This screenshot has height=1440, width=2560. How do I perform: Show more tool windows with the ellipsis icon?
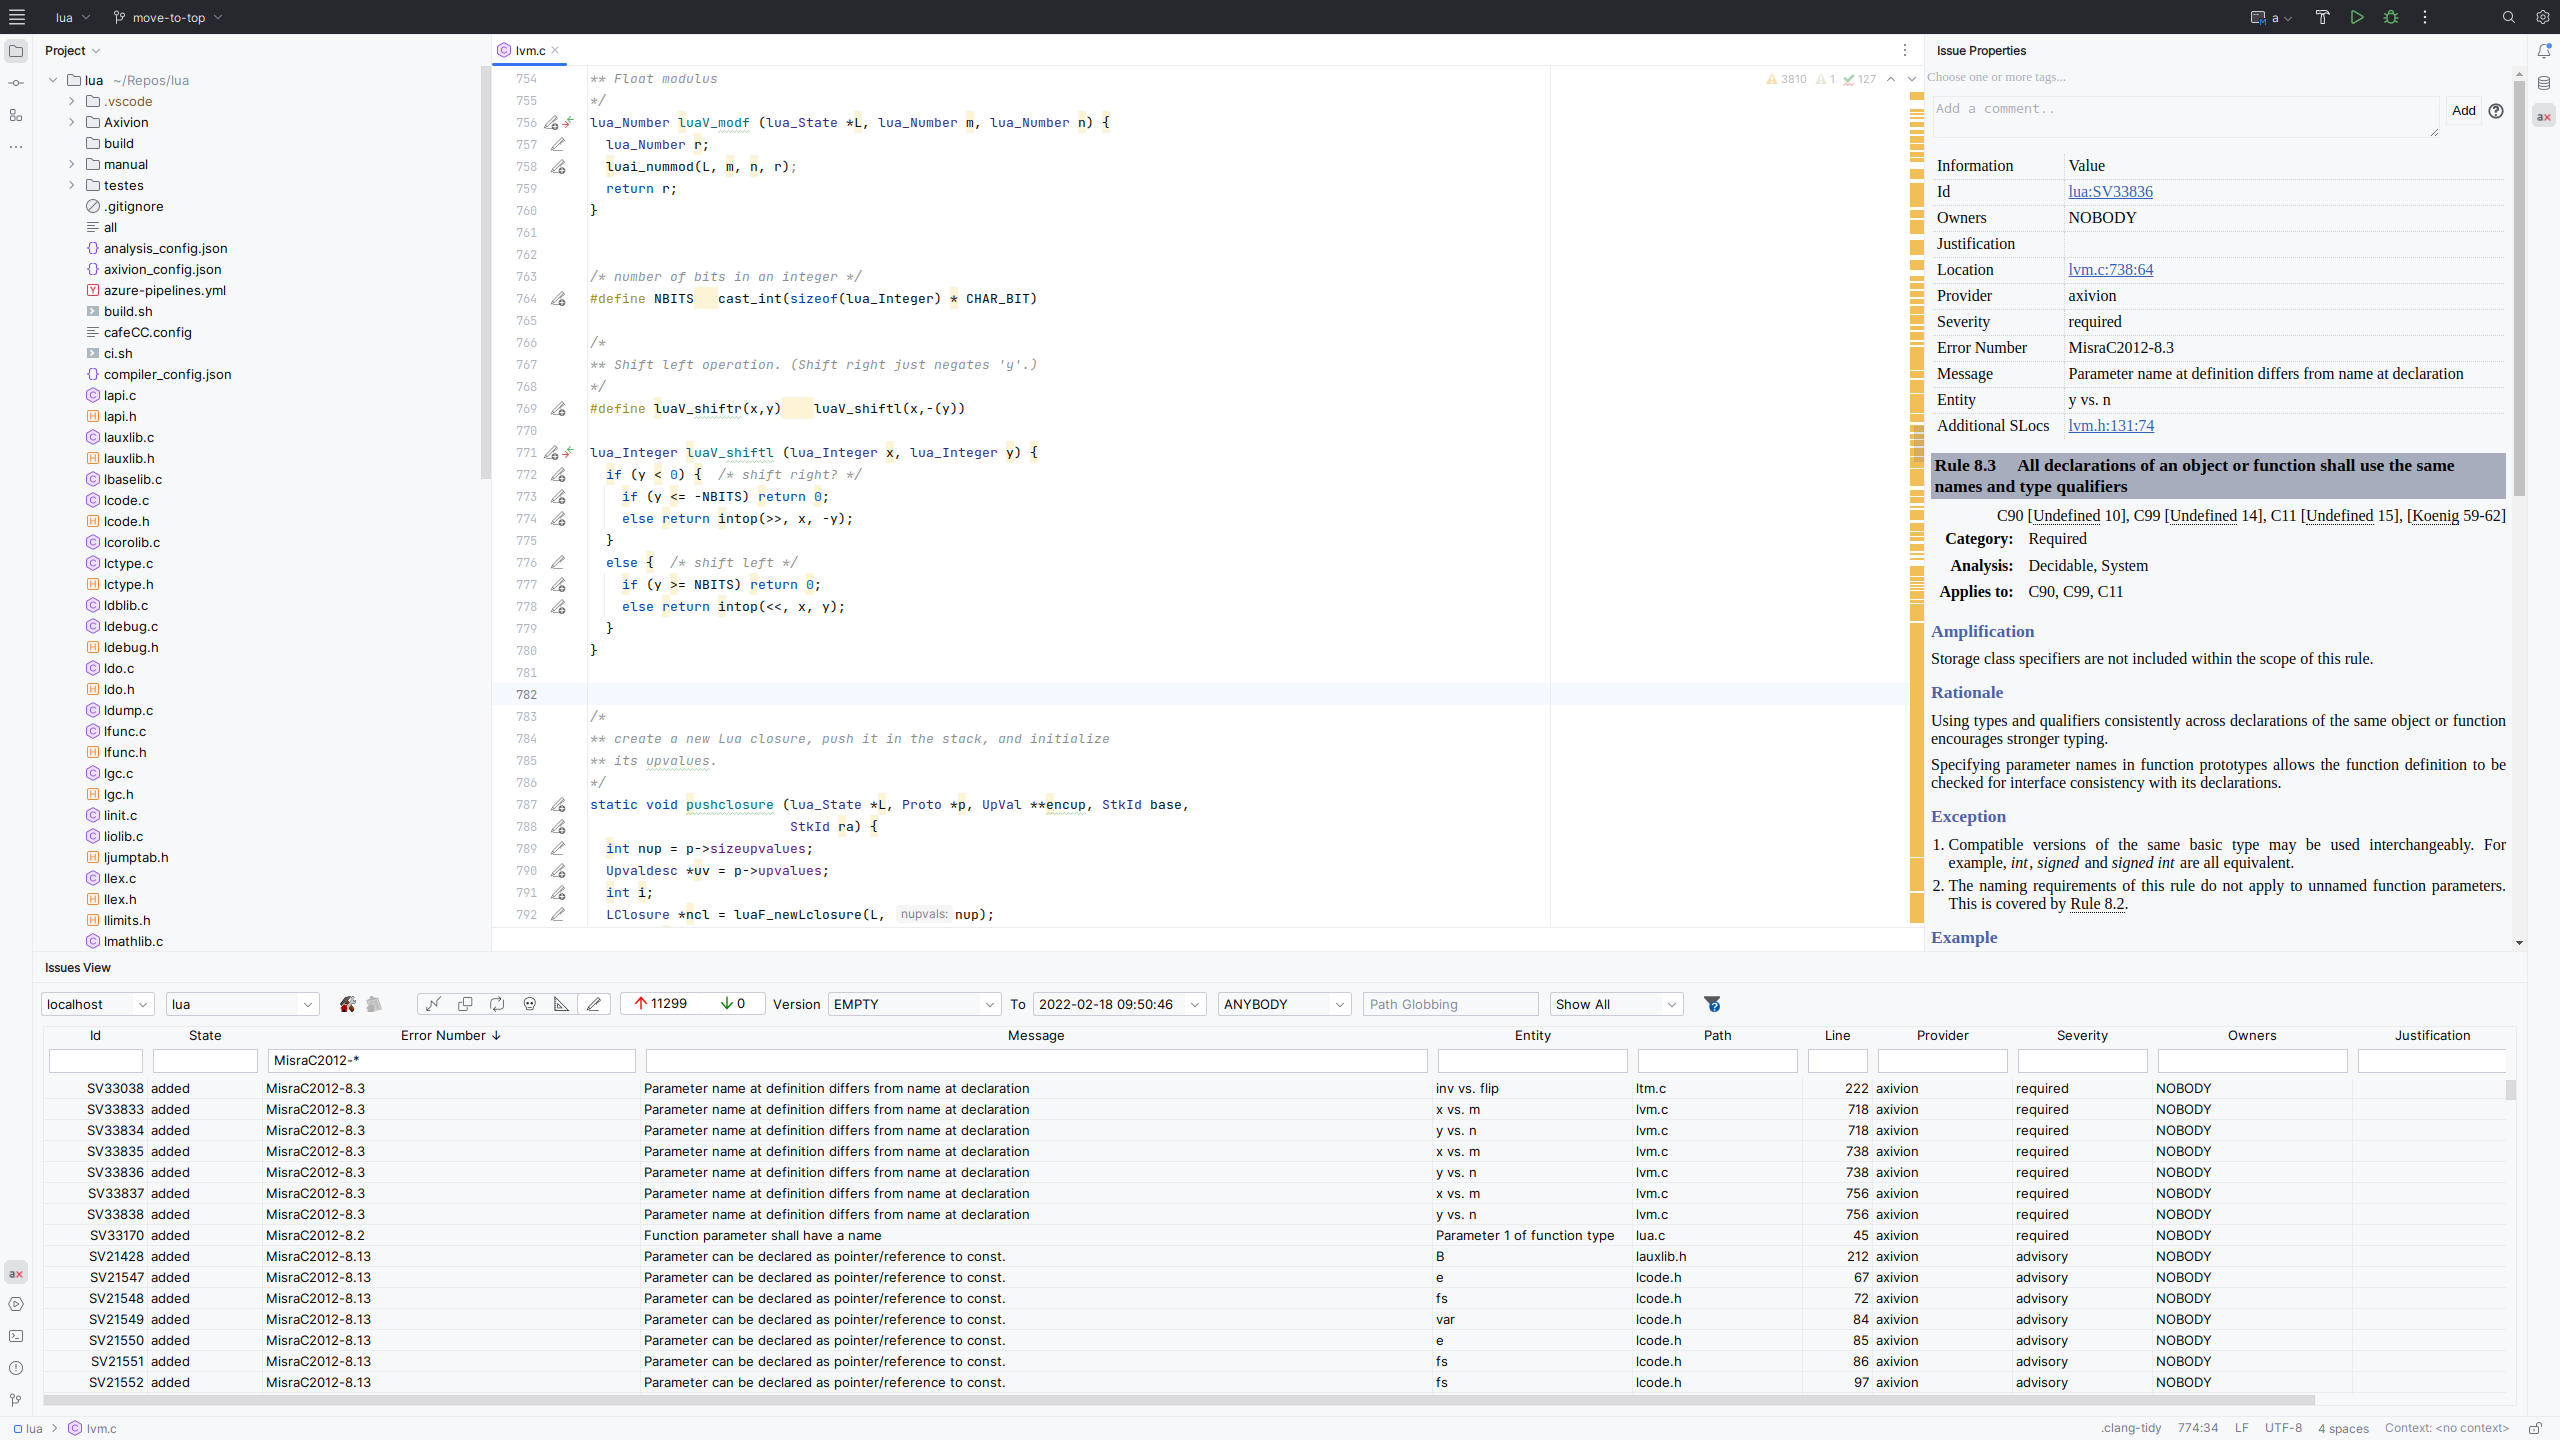click(x=16, y=147)
